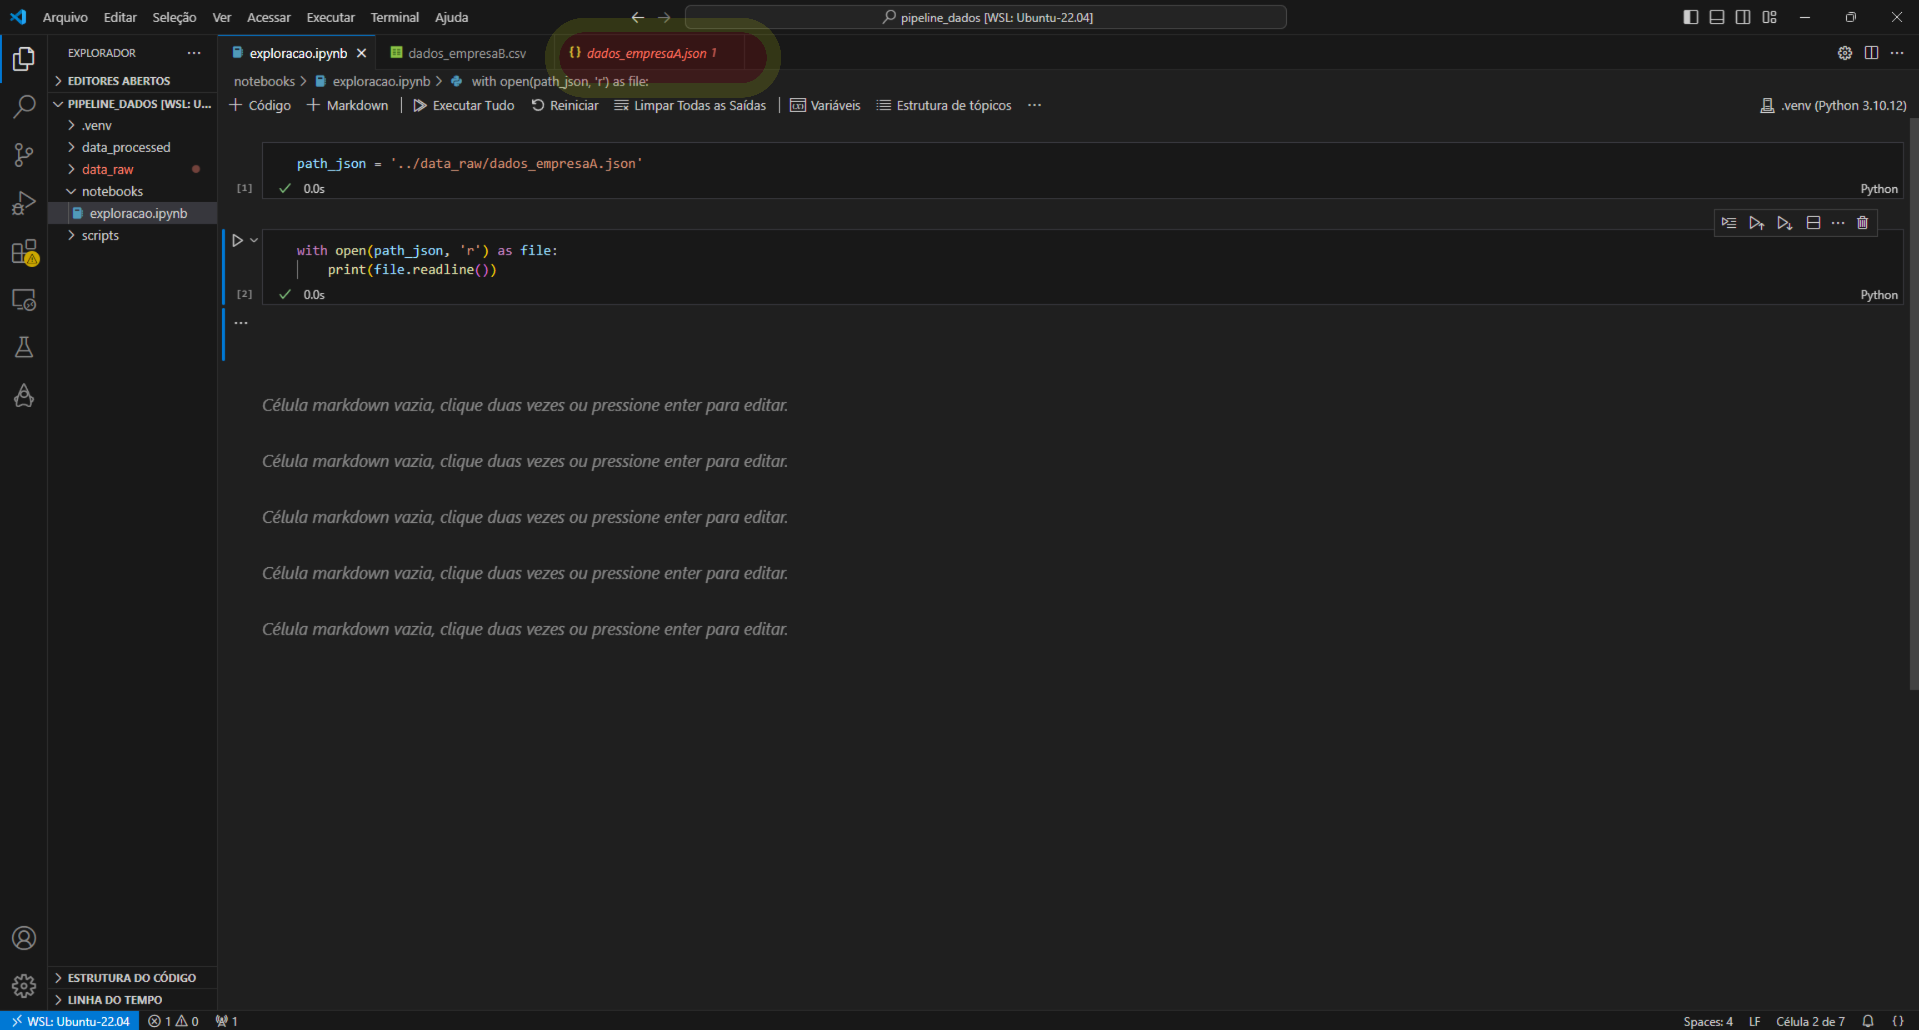
Task: Open the Run and Debug view
Action: [x=24, y=203]
